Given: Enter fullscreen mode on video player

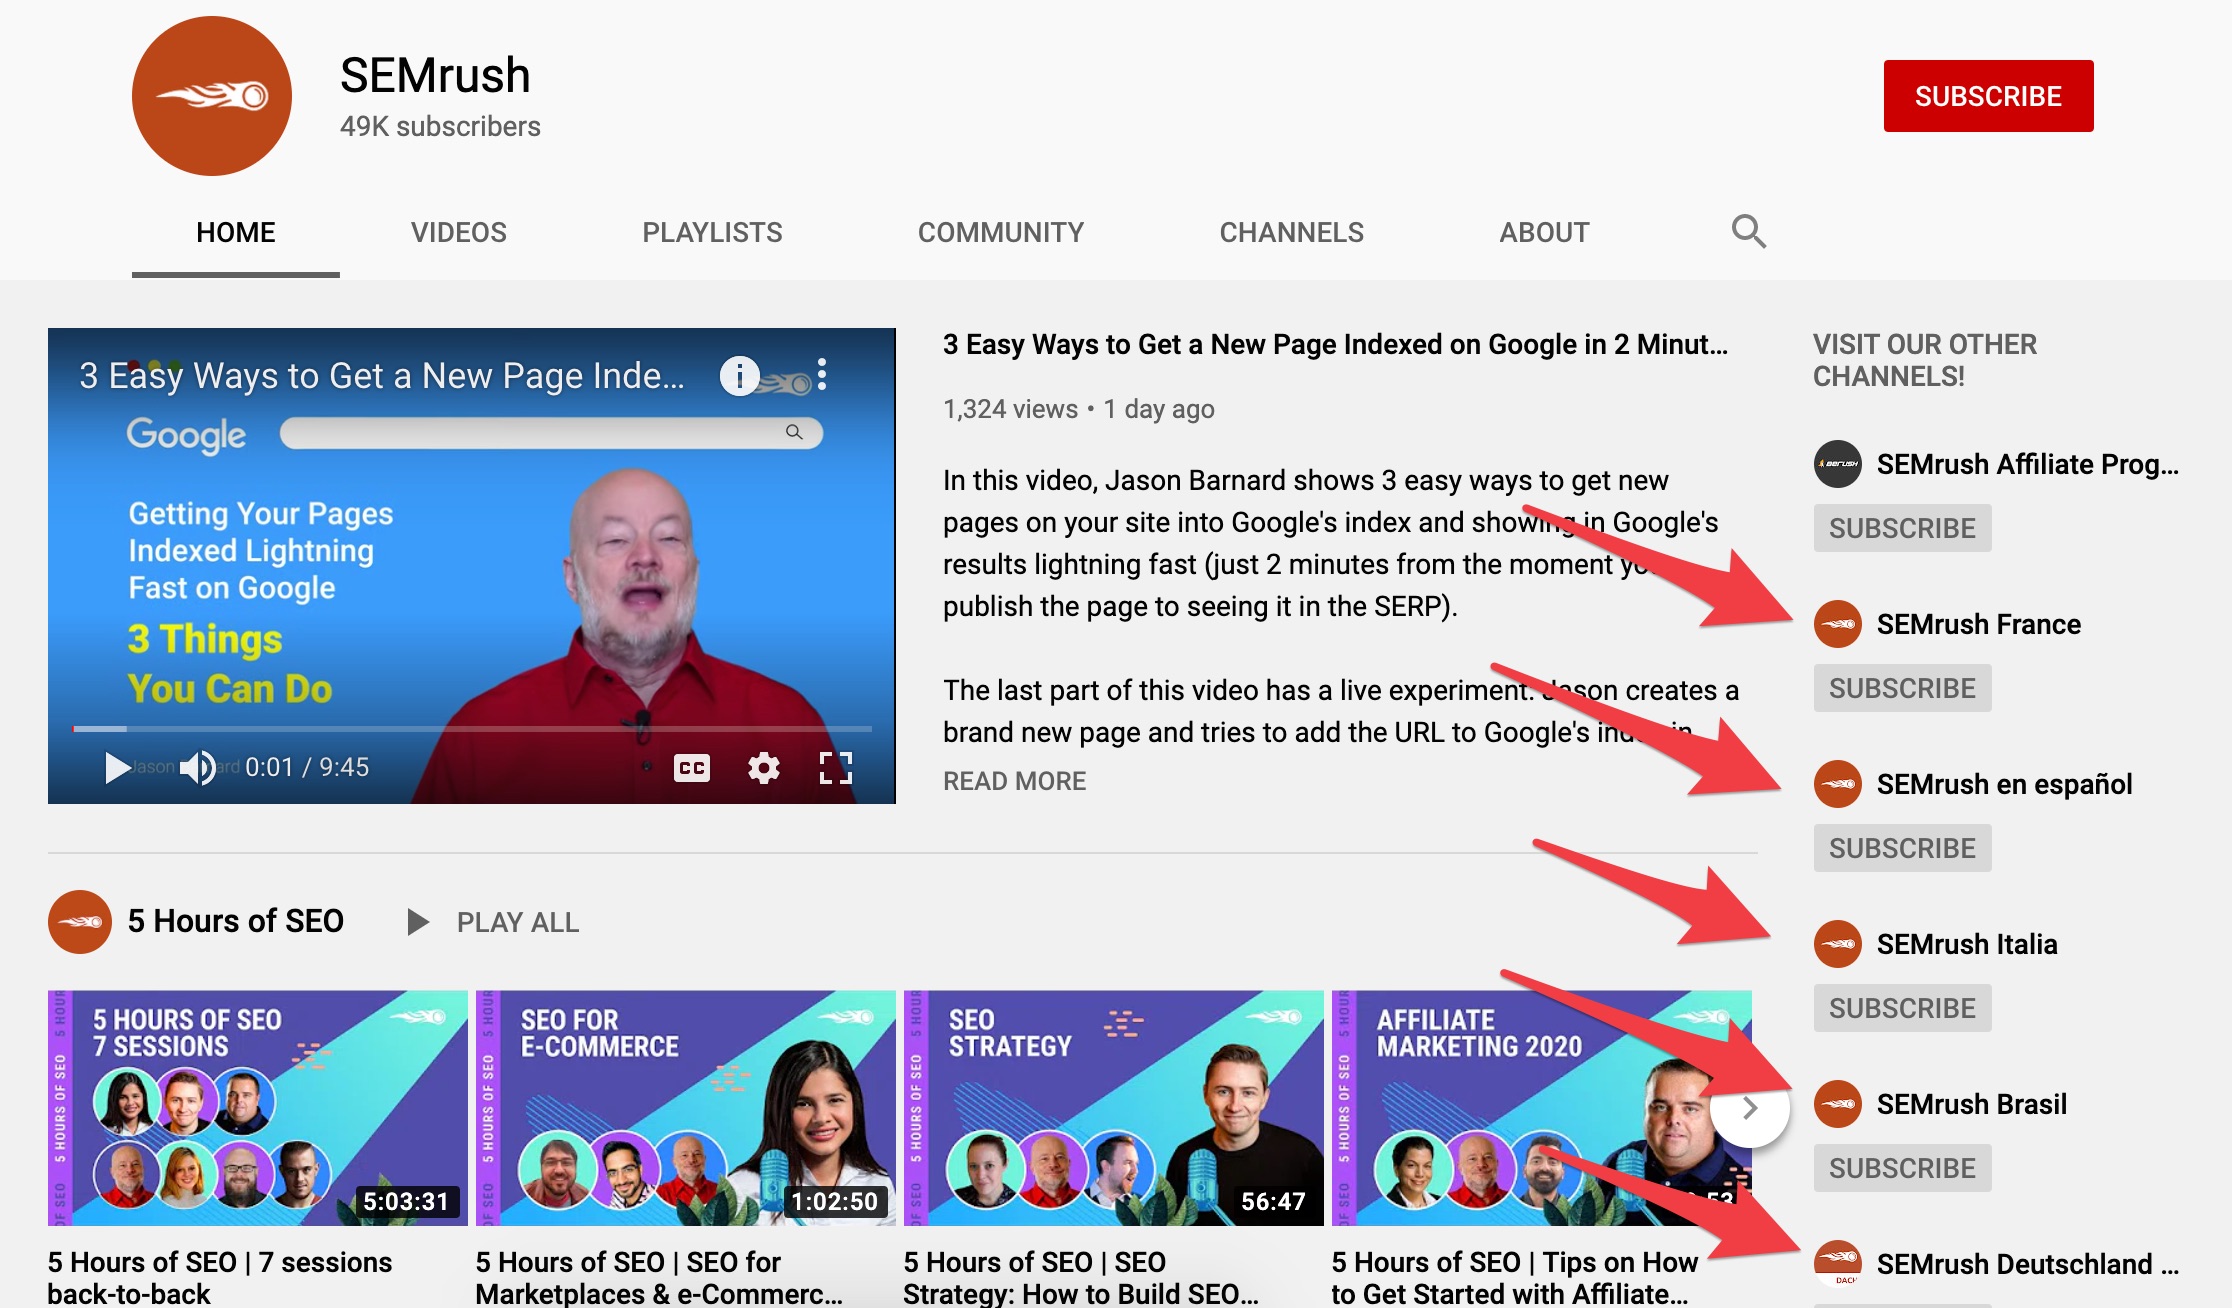Looking at the screenshot, I should (836, 767).
